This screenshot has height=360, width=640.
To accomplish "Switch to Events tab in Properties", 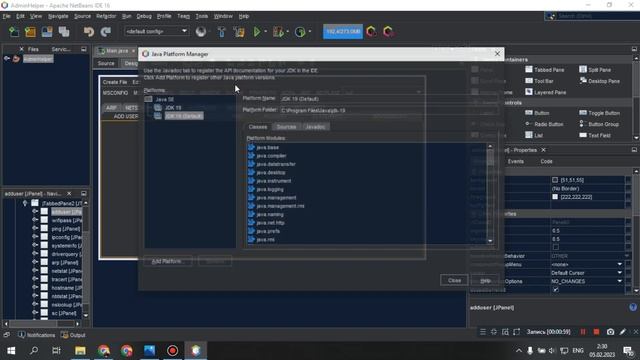I will (516, 162).
